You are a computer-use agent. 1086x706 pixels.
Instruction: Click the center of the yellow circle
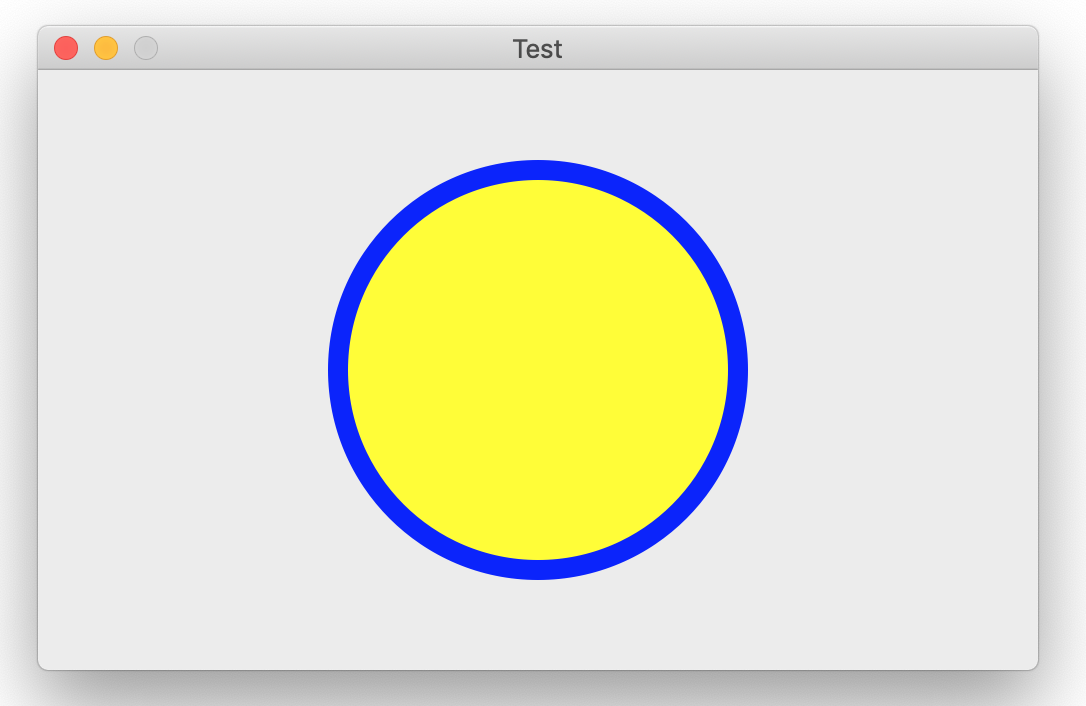tap(538, 370)
